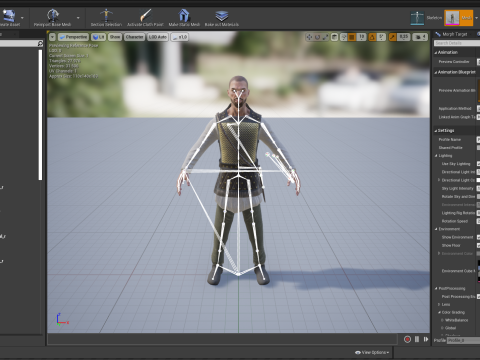
Task: Expand the Directional Light Color row
Action: click(439, 180)
